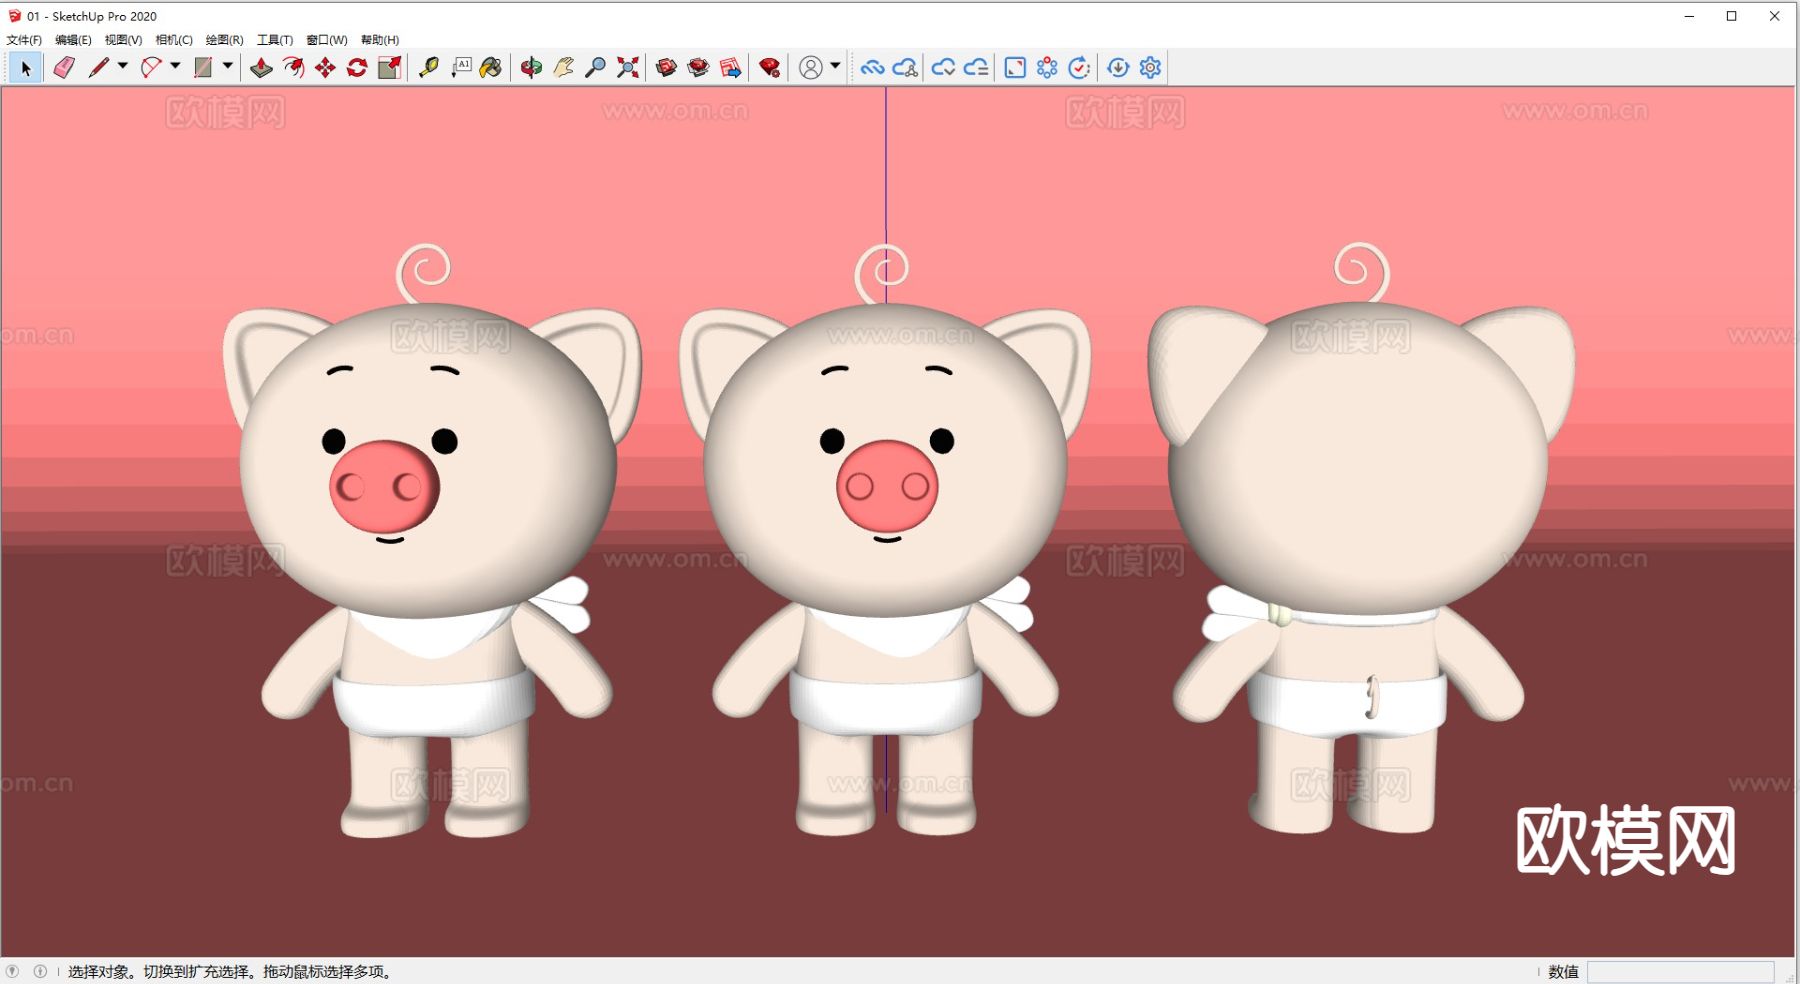1800x984 pixels.
Task: Expand the user account dropdown arrow
Action: coord(835,66)
